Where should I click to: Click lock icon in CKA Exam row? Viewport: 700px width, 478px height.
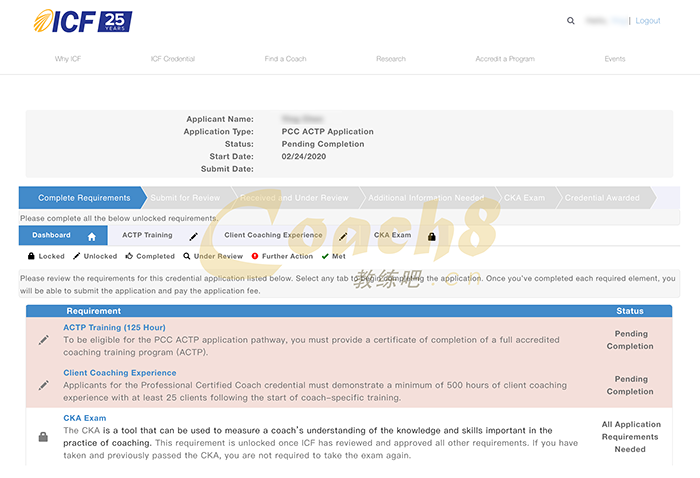(x=43, y=437)
